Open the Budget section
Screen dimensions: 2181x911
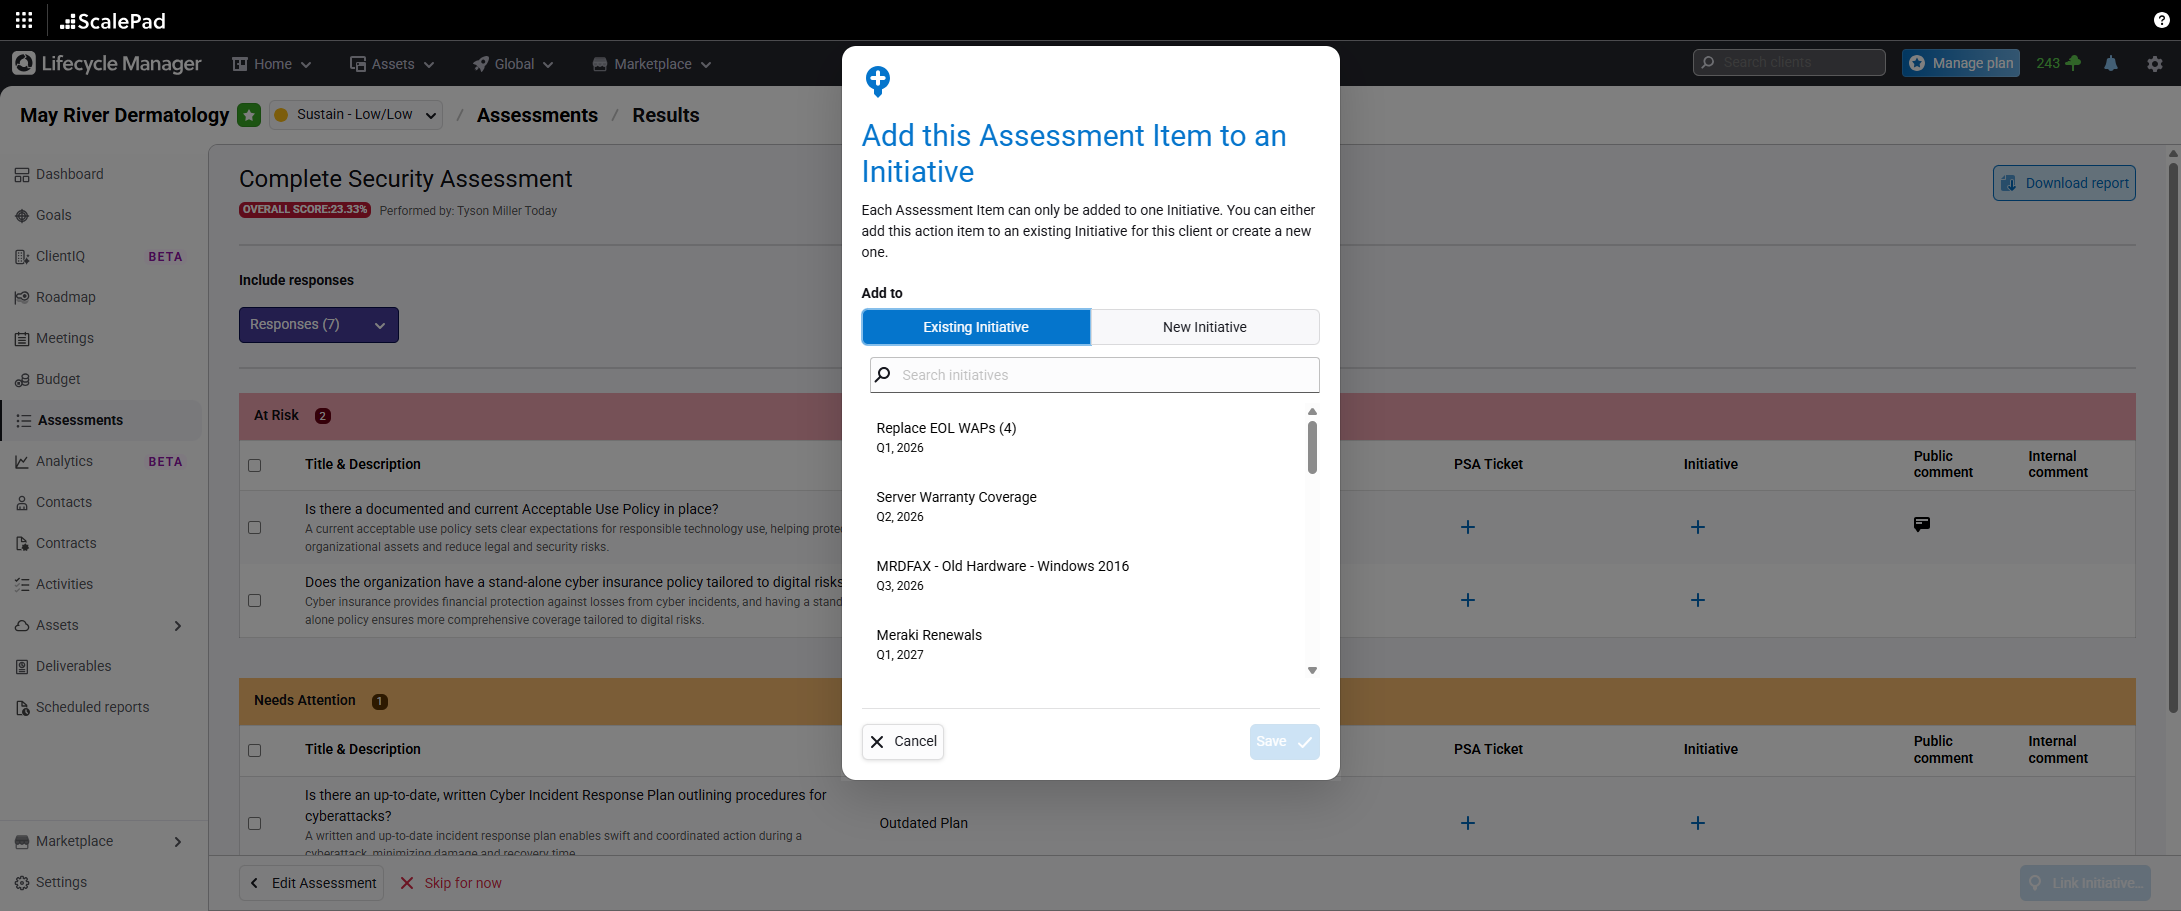click(x=58, y=379)
